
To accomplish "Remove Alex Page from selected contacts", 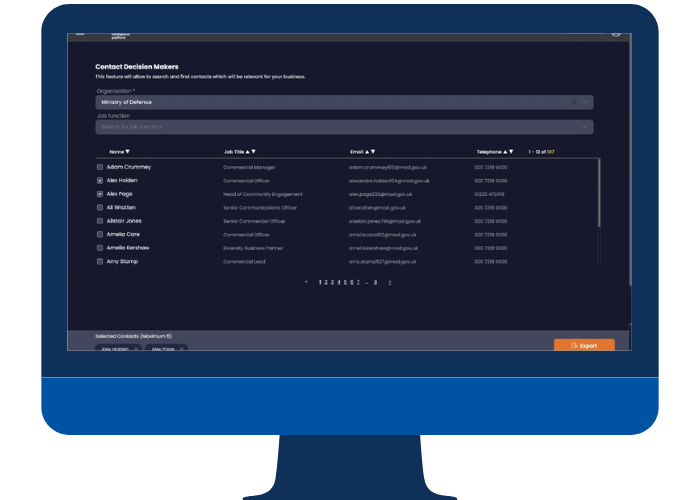I will 182,349.
